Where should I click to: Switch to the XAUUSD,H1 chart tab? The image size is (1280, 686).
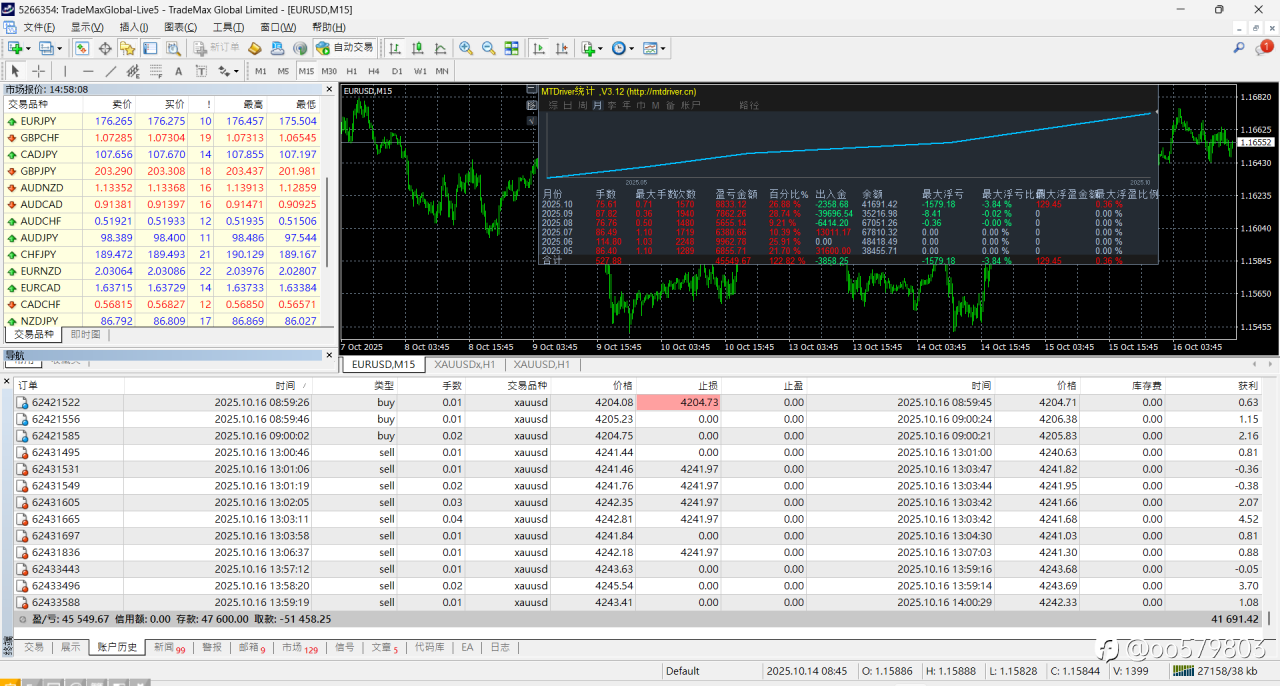pos(543,365)
